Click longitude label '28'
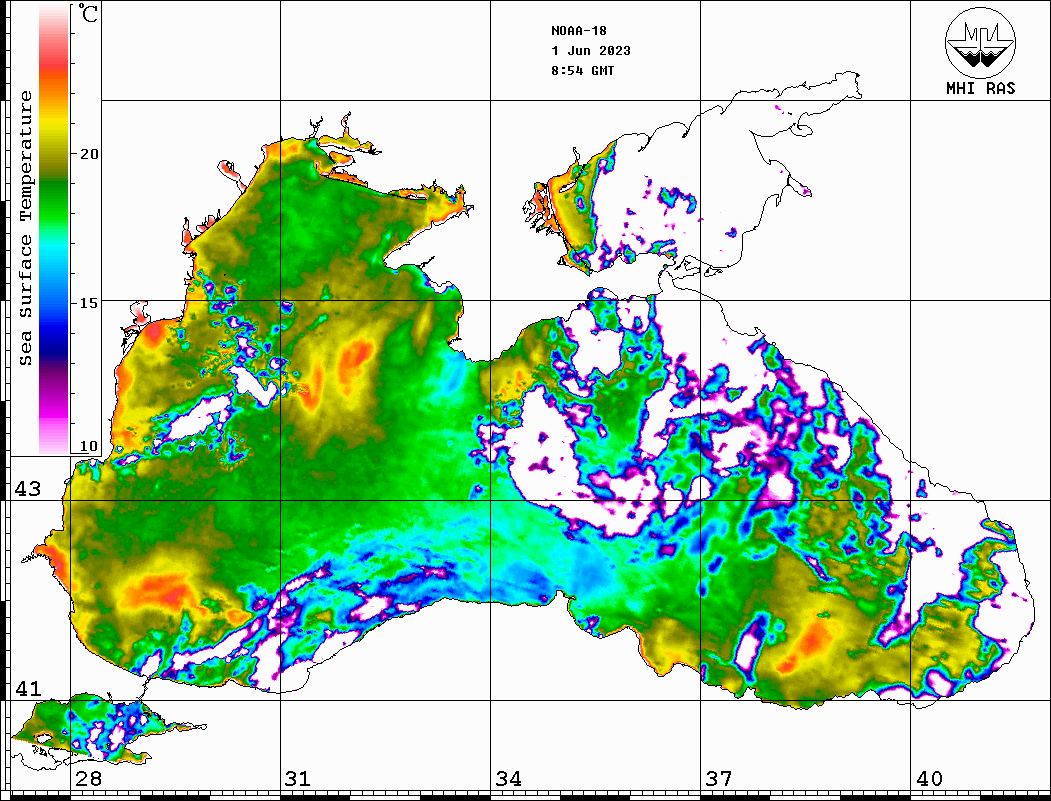This screenshot has width=1051, height=801. (x=88, y=779)
